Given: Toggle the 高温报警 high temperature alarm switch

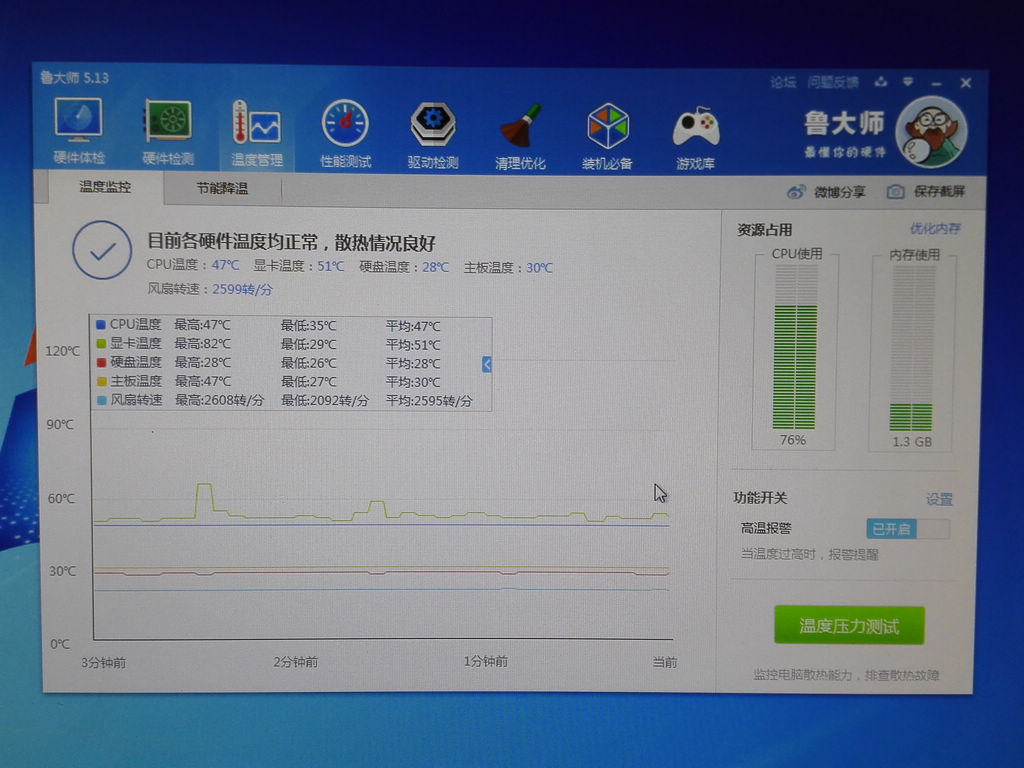Looking at the screenshot, I should [x=907, y=529].
